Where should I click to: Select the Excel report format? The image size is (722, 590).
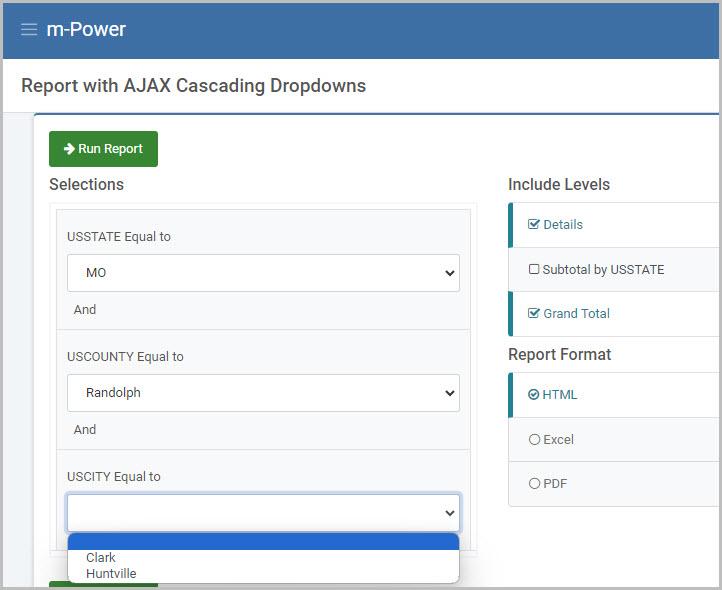pyautogui.click(x=534, y=439)
